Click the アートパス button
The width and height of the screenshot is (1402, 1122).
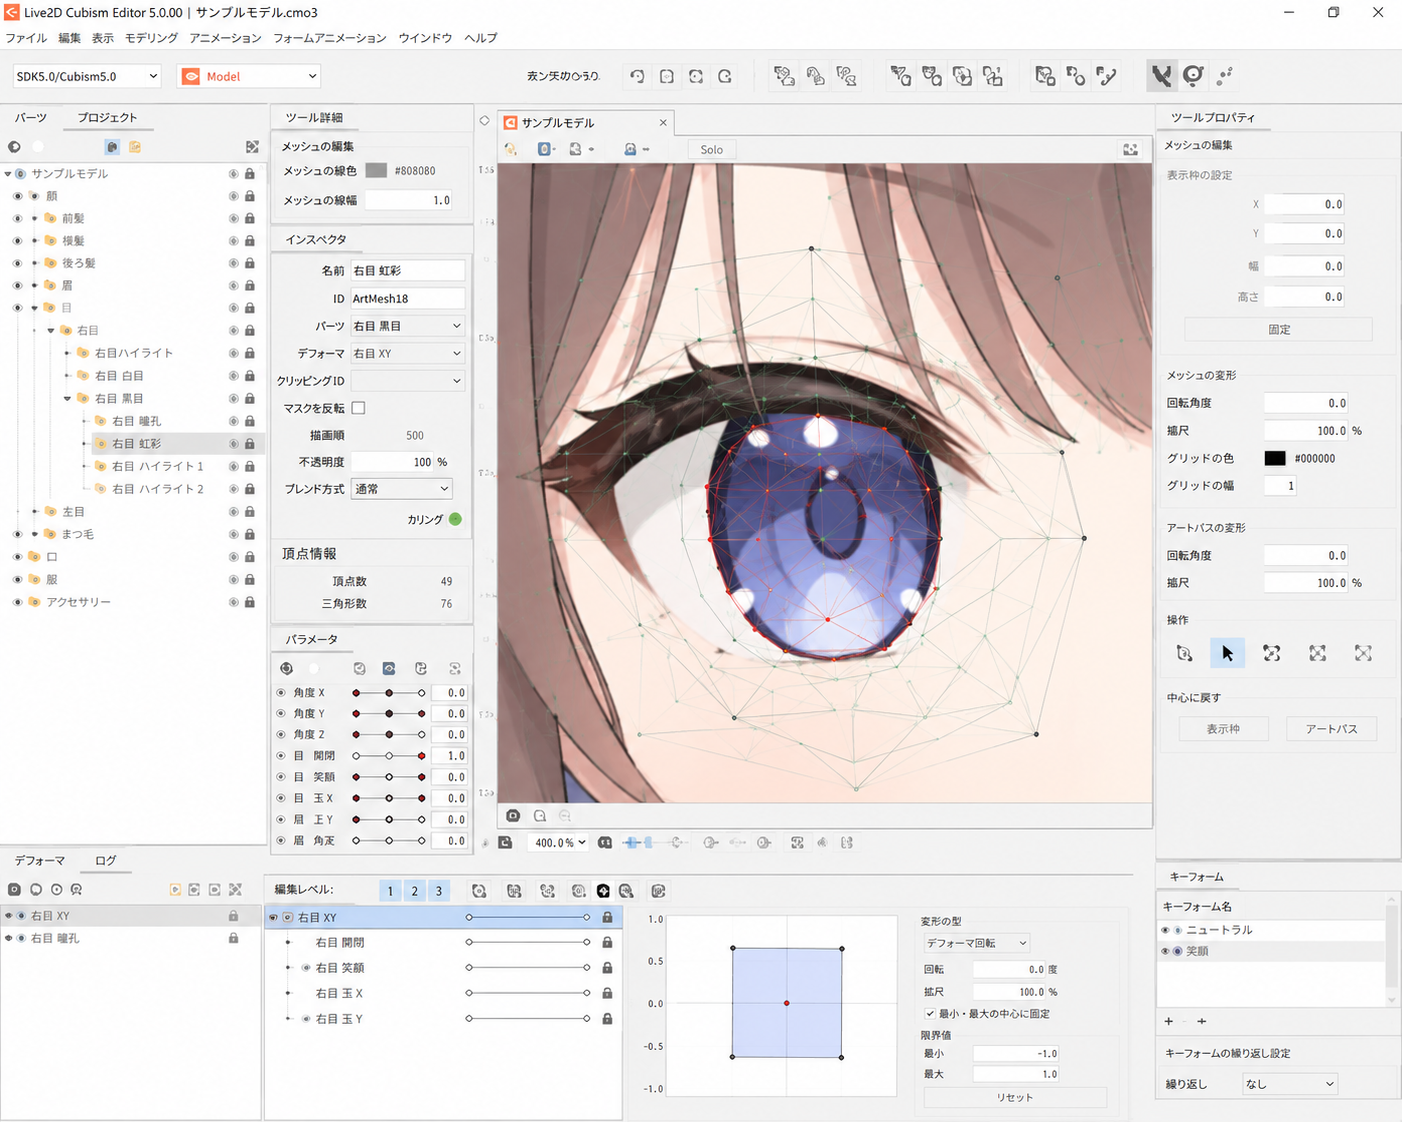click(x=1331, y=729)
